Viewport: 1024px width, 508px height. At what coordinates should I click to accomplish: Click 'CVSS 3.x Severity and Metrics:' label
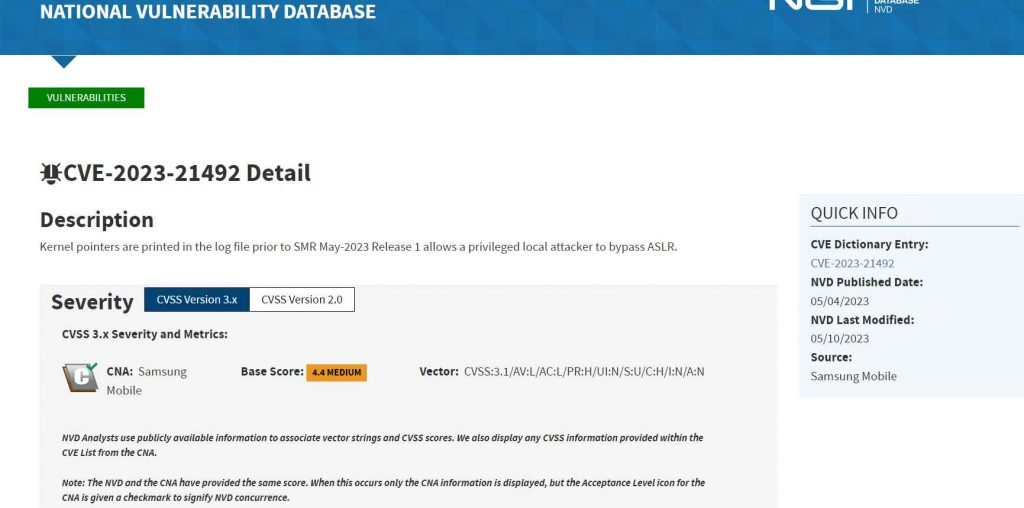click(145, 334)
